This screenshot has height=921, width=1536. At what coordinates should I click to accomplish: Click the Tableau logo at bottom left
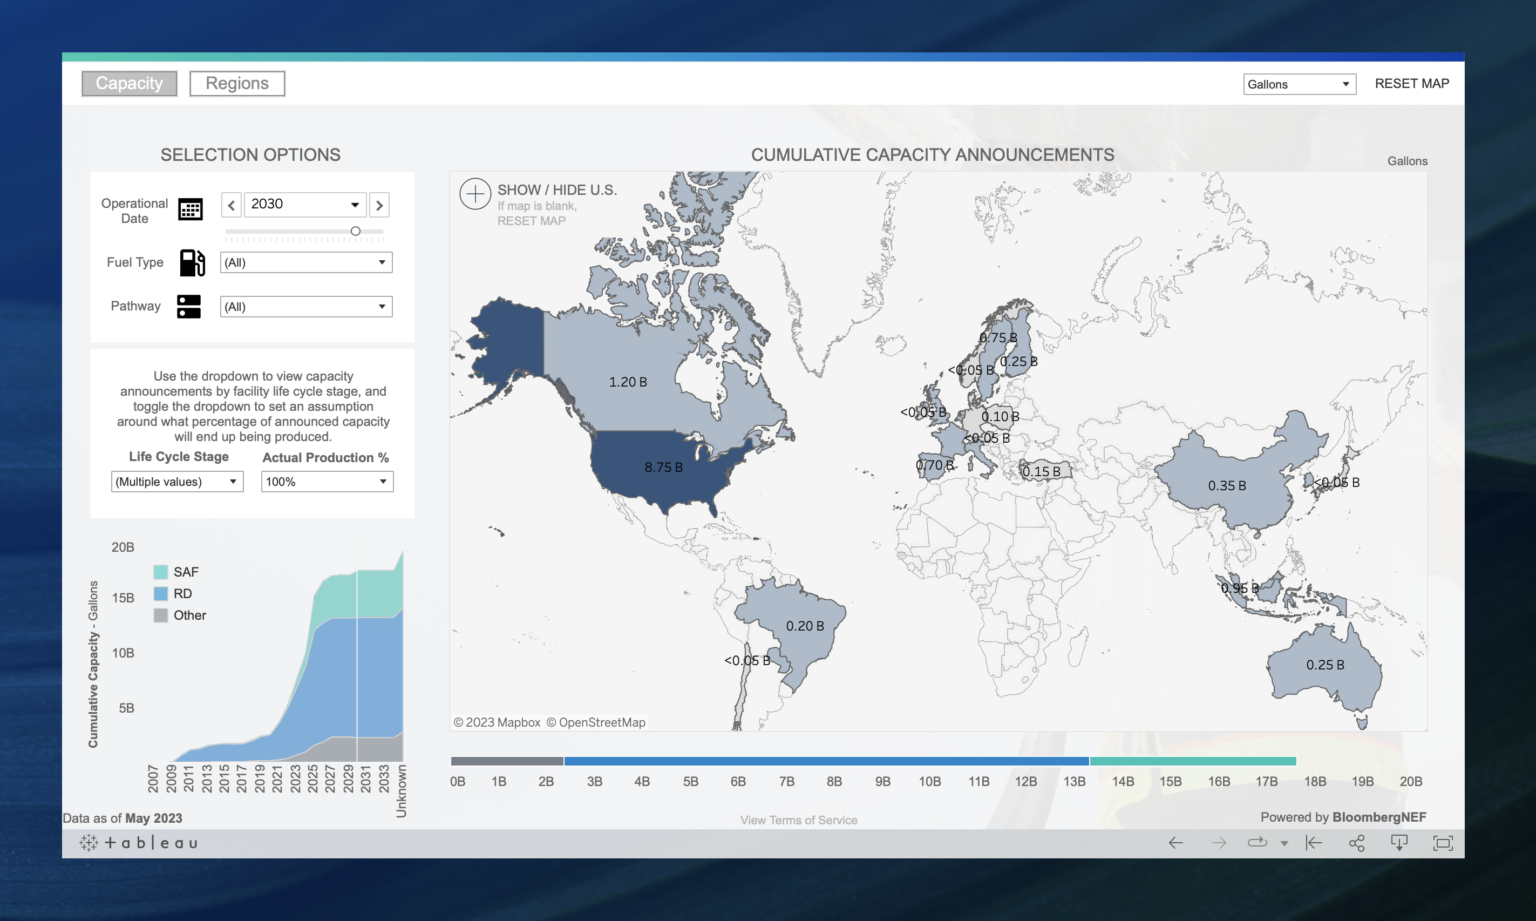137,842
